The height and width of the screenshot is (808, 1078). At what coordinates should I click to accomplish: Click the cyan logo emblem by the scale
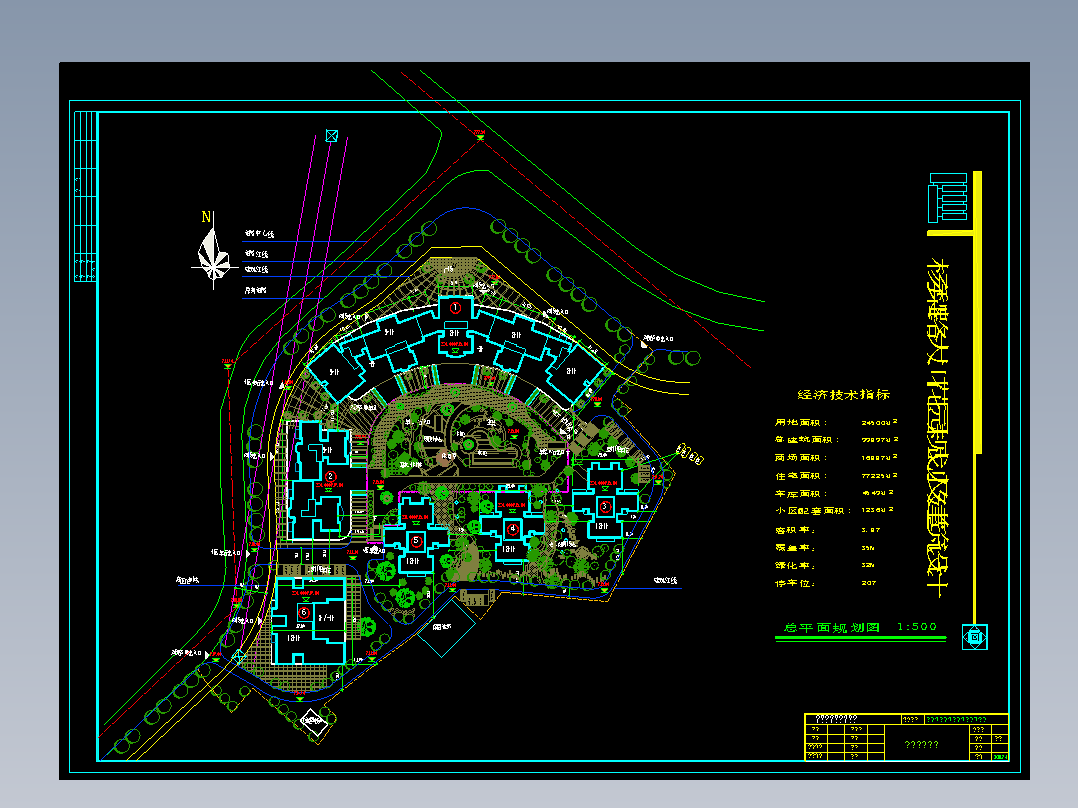tap(974, 637)
